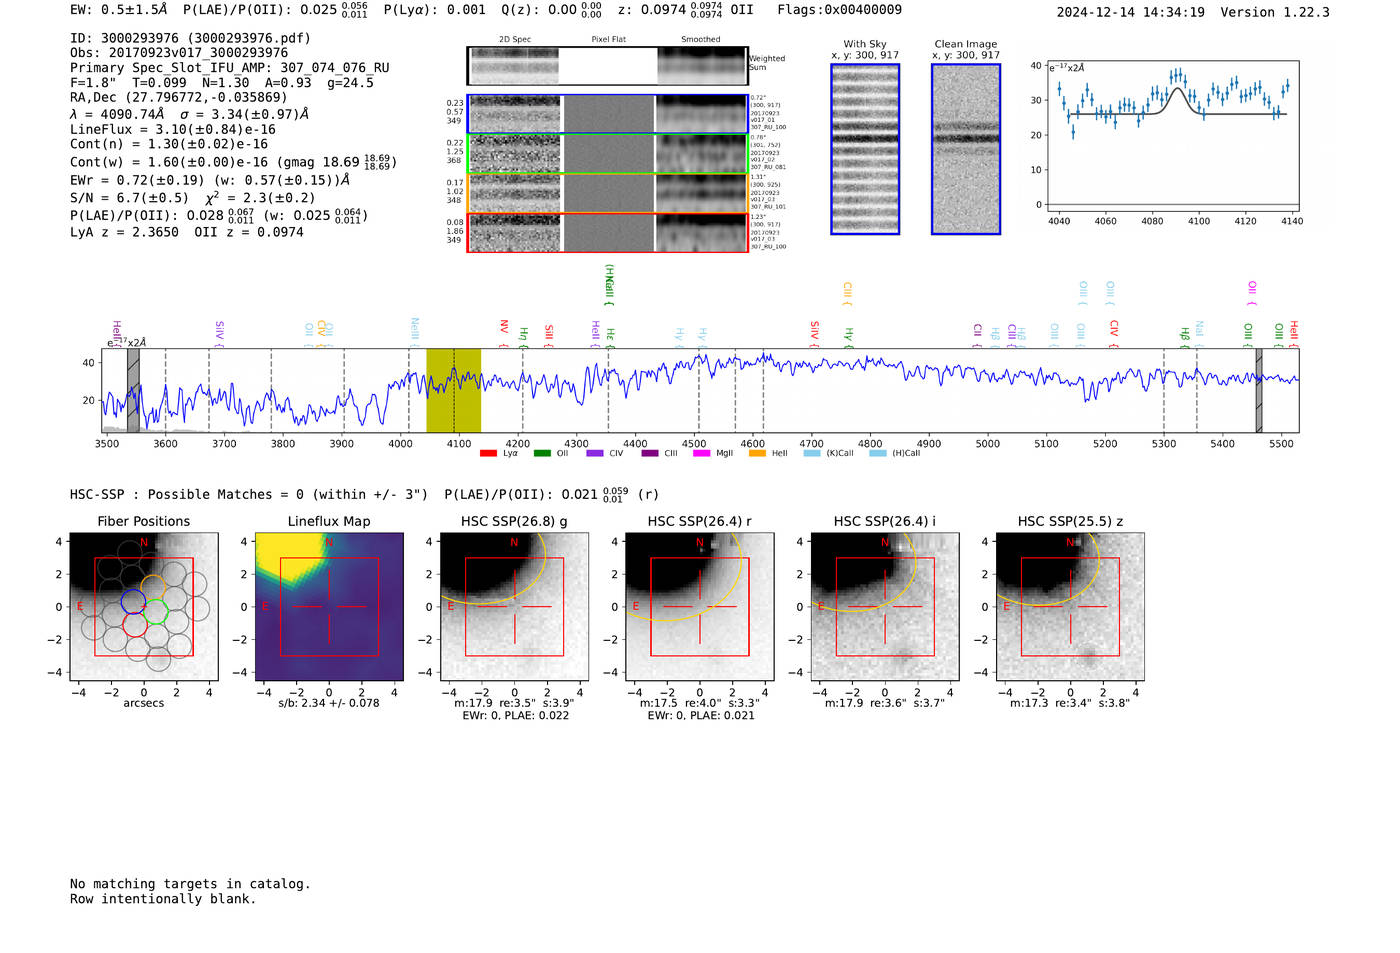Click the Cont(w) gmag 18.69 line
Screen dimensions: 1400x953
pos(232,161)
